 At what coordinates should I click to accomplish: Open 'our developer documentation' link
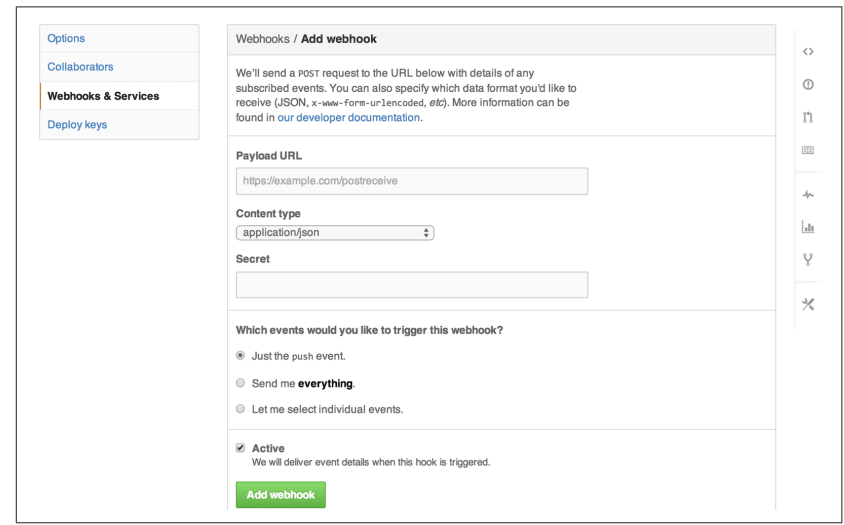(349, 117)
